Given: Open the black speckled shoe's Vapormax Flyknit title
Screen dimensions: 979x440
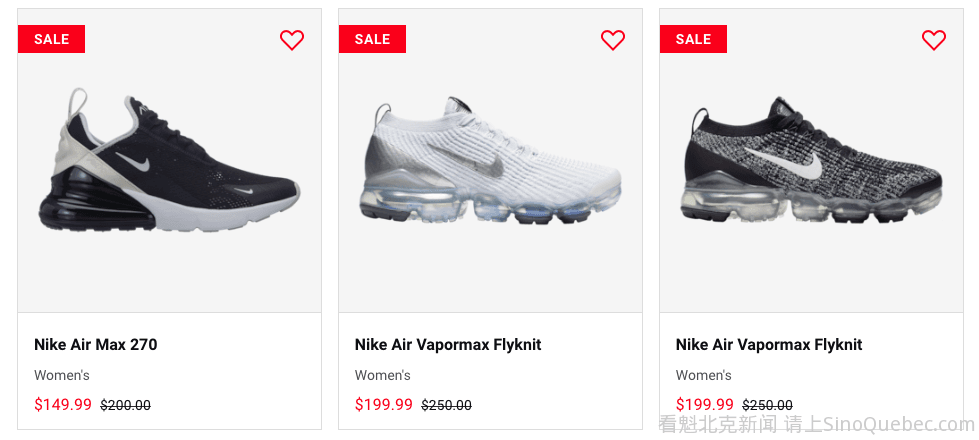Looking at the screenshot, I should click(769, 345).
